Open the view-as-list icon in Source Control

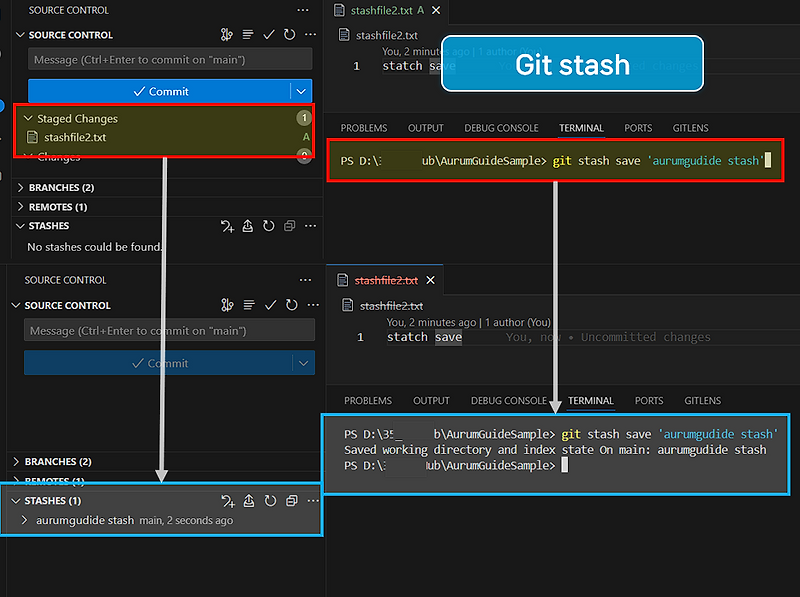[x=247, y=34]
